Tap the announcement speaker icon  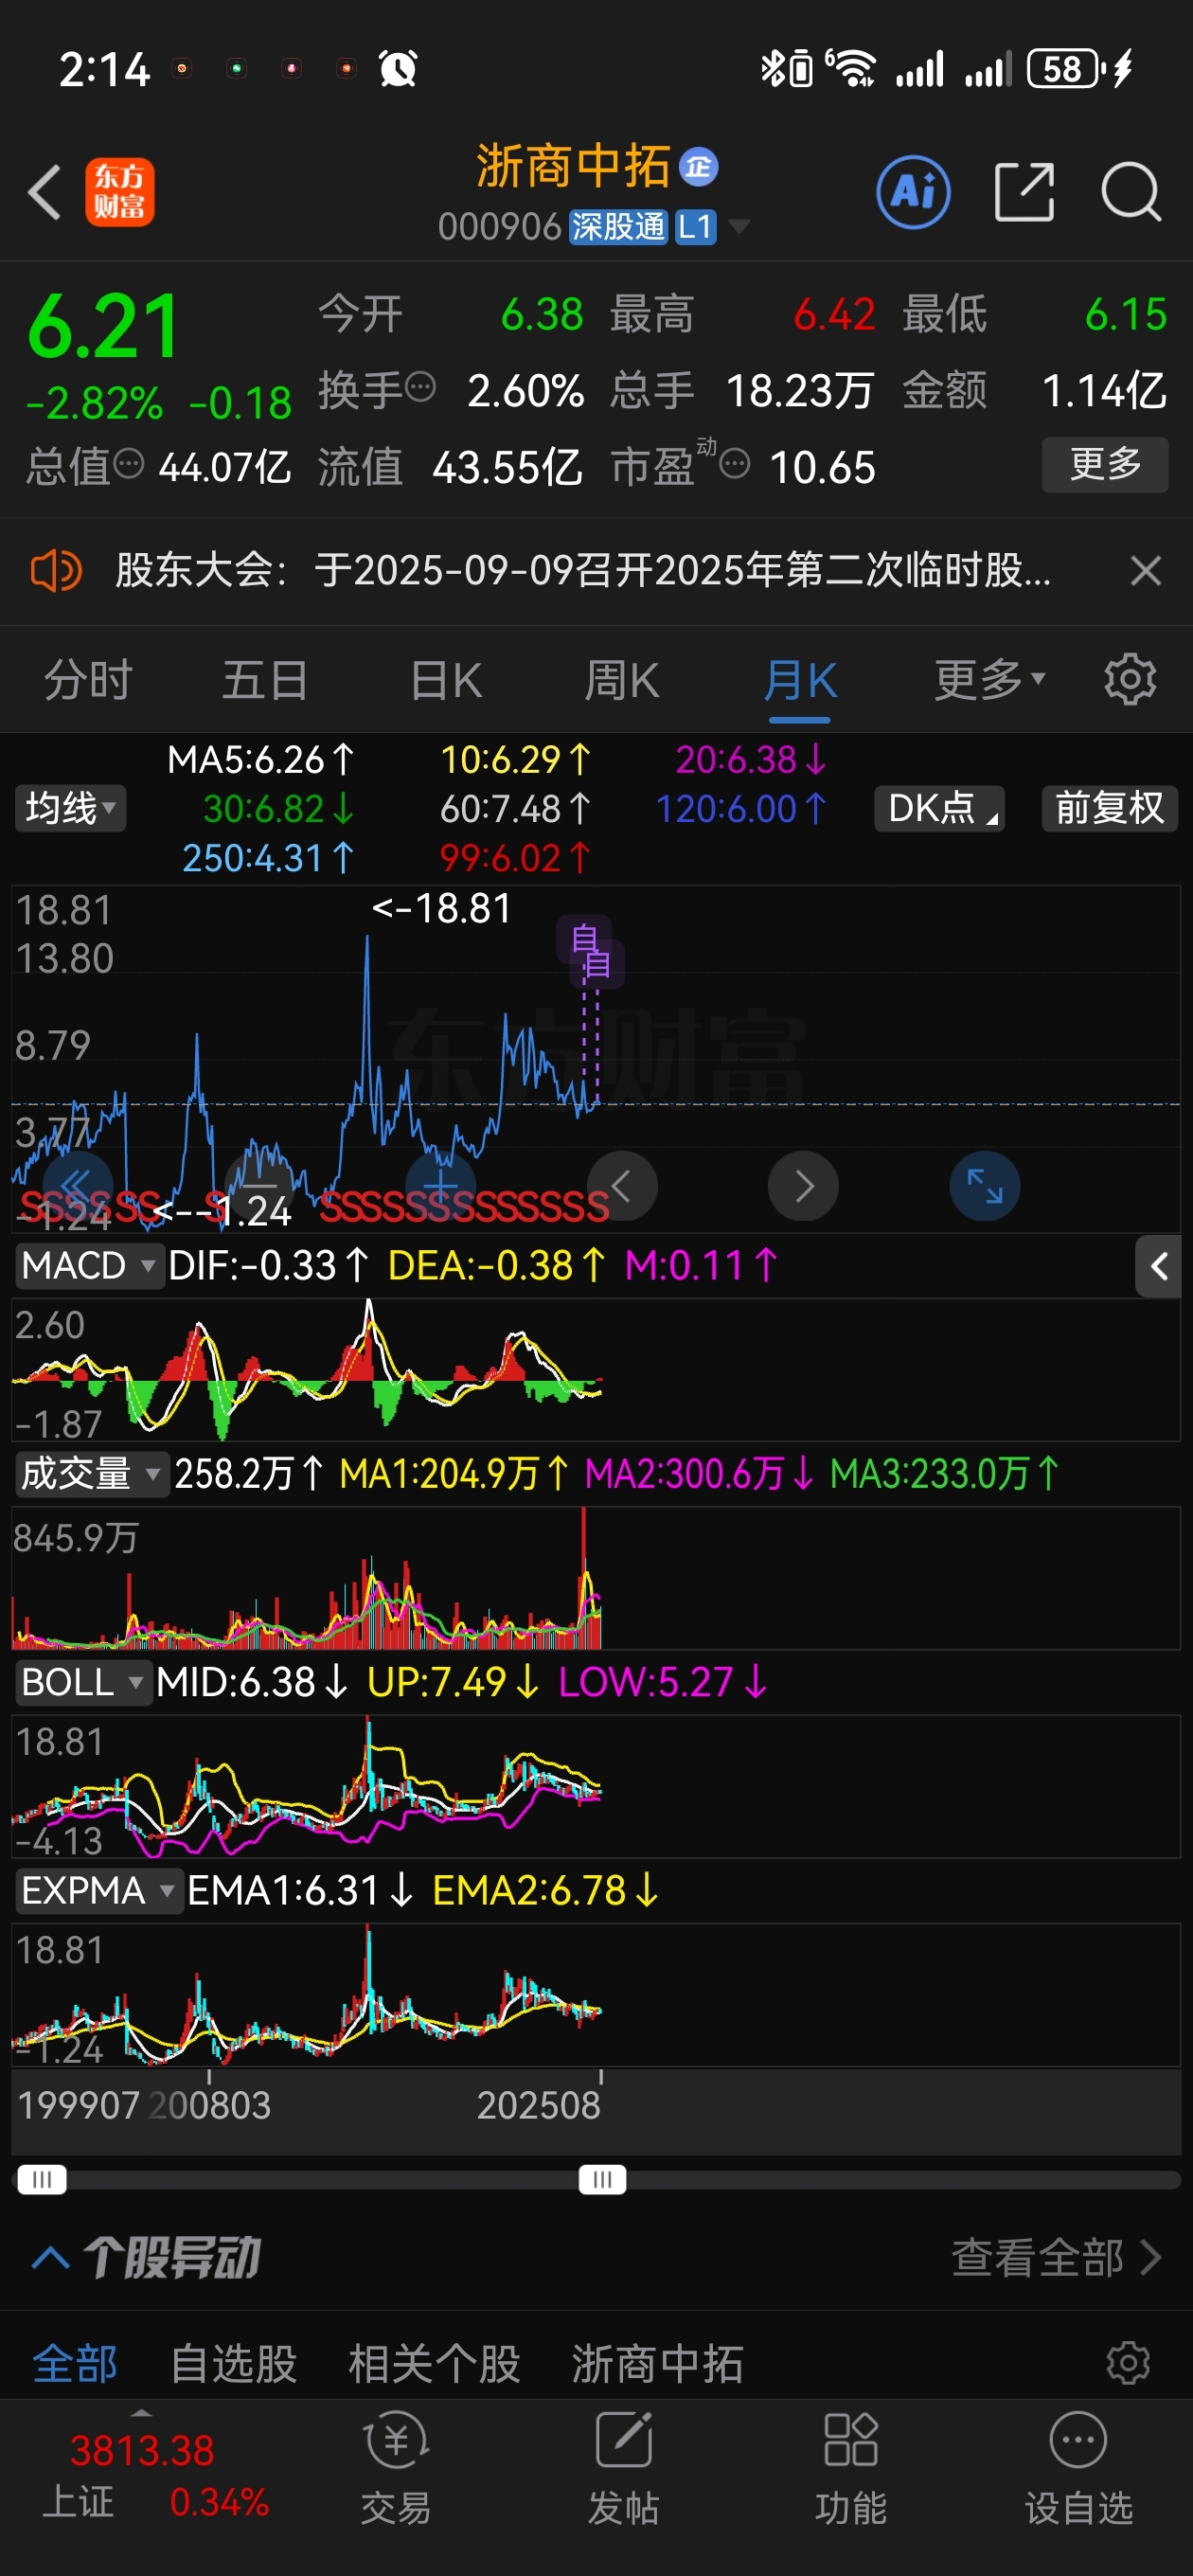[x=55, y=571]
